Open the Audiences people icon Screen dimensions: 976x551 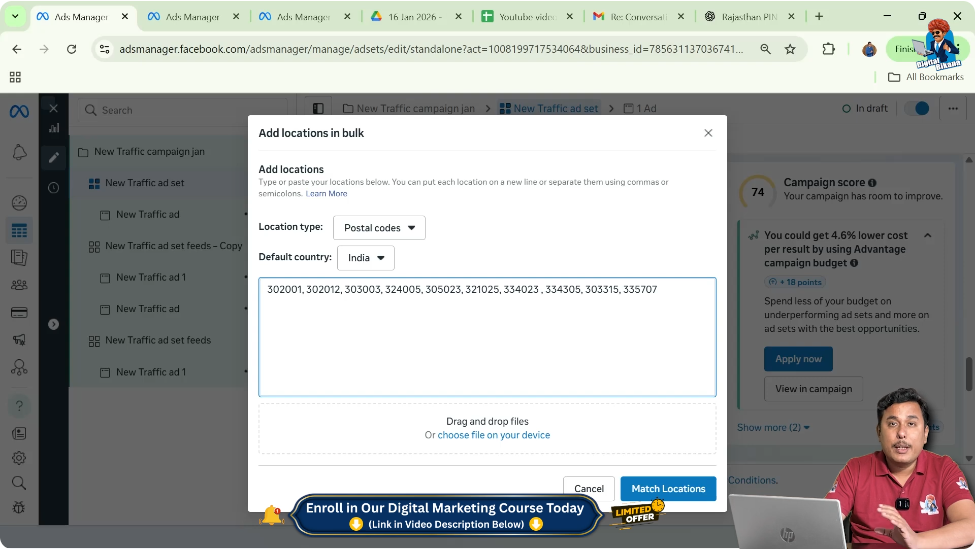(19, 285)
